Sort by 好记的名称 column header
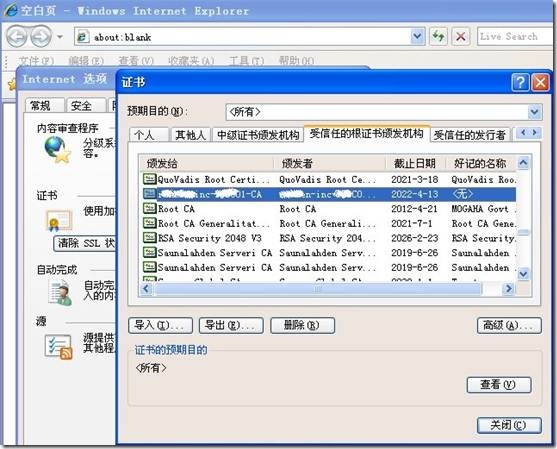This screenshot has height=449, width=557. coord(480,164)
